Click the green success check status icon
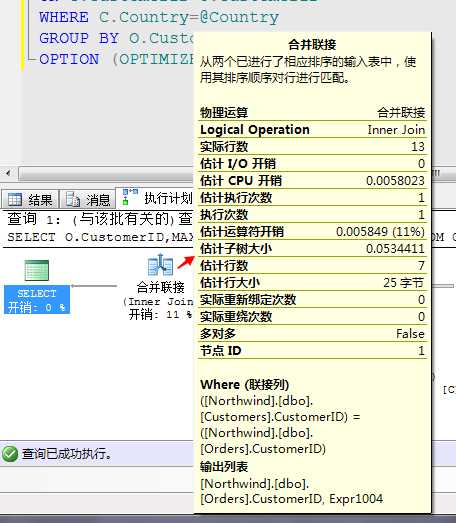The height and width of the screenshot is (523, 456). pos(10,454)
